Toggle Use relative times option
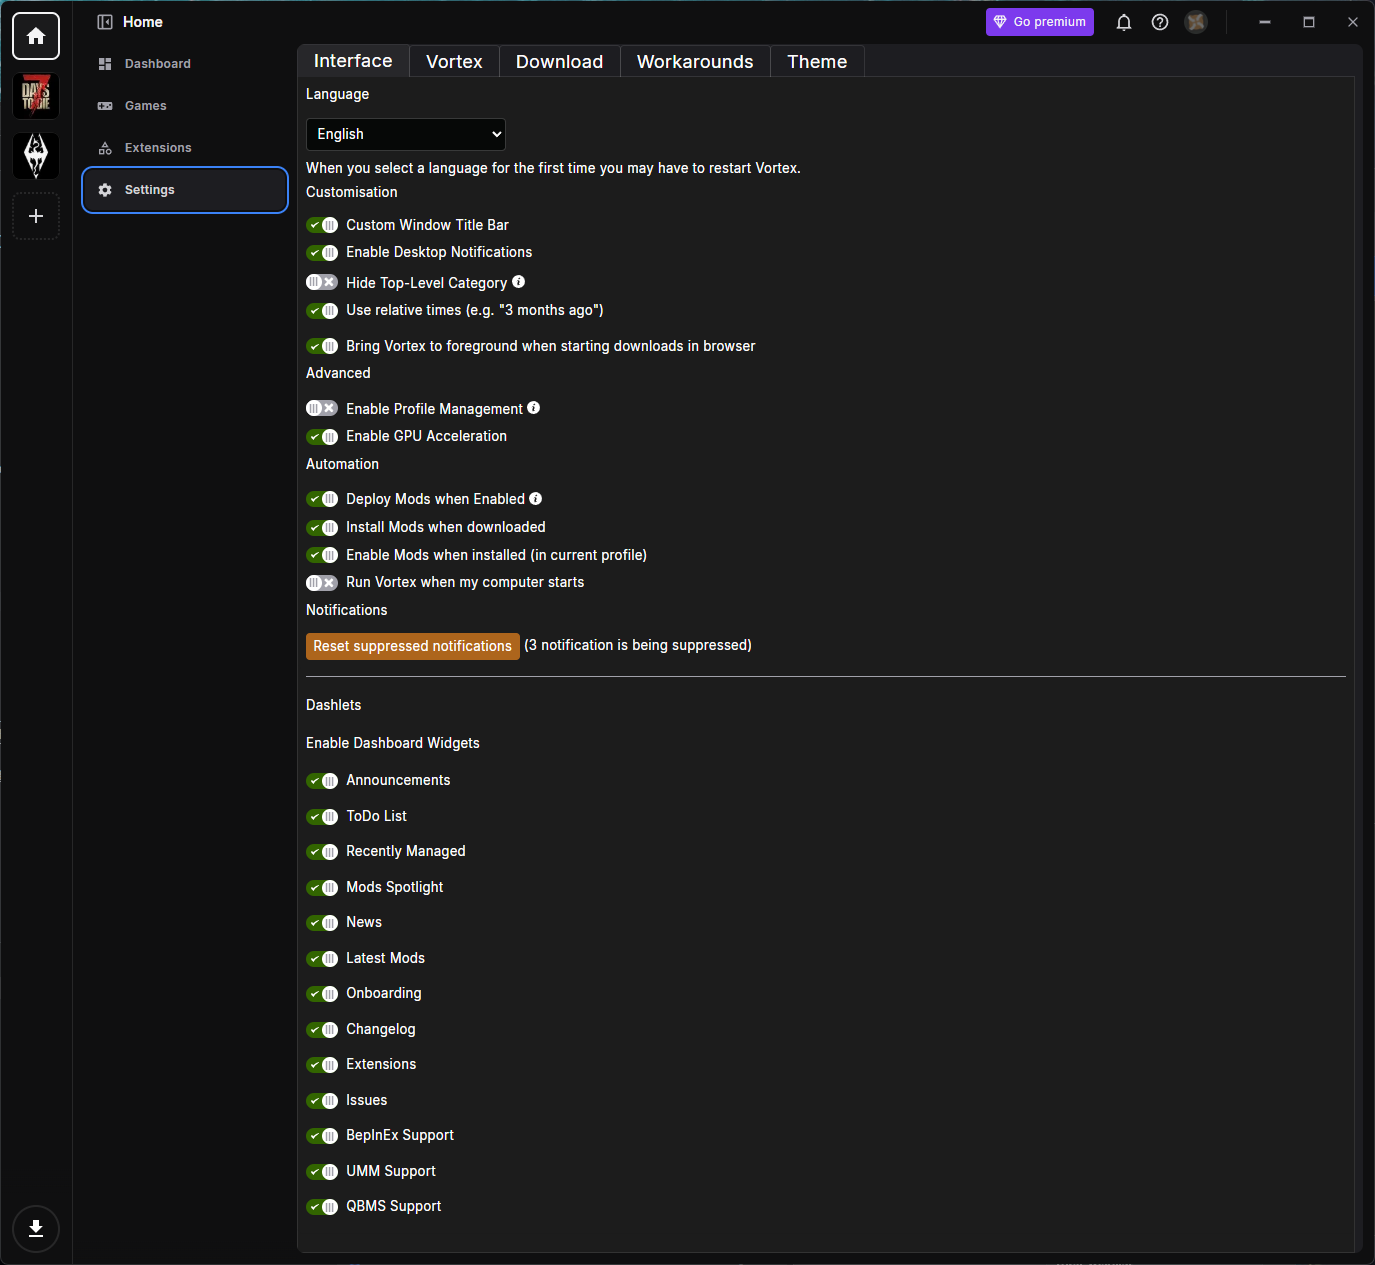The image size is (1375, 1265). coord(322,310)
